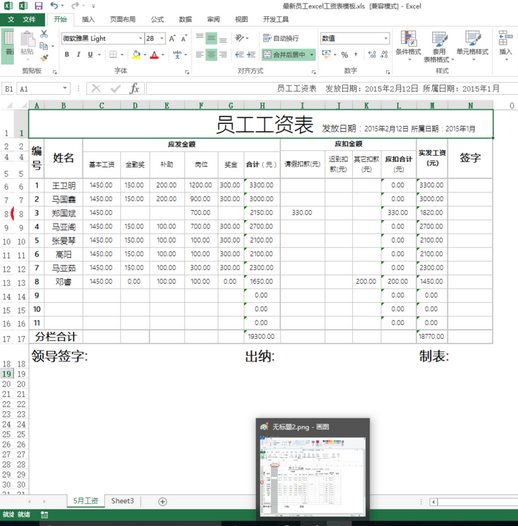
Task: Expand the fill color dropdown arrow
Action: click(x=145, y=55)
